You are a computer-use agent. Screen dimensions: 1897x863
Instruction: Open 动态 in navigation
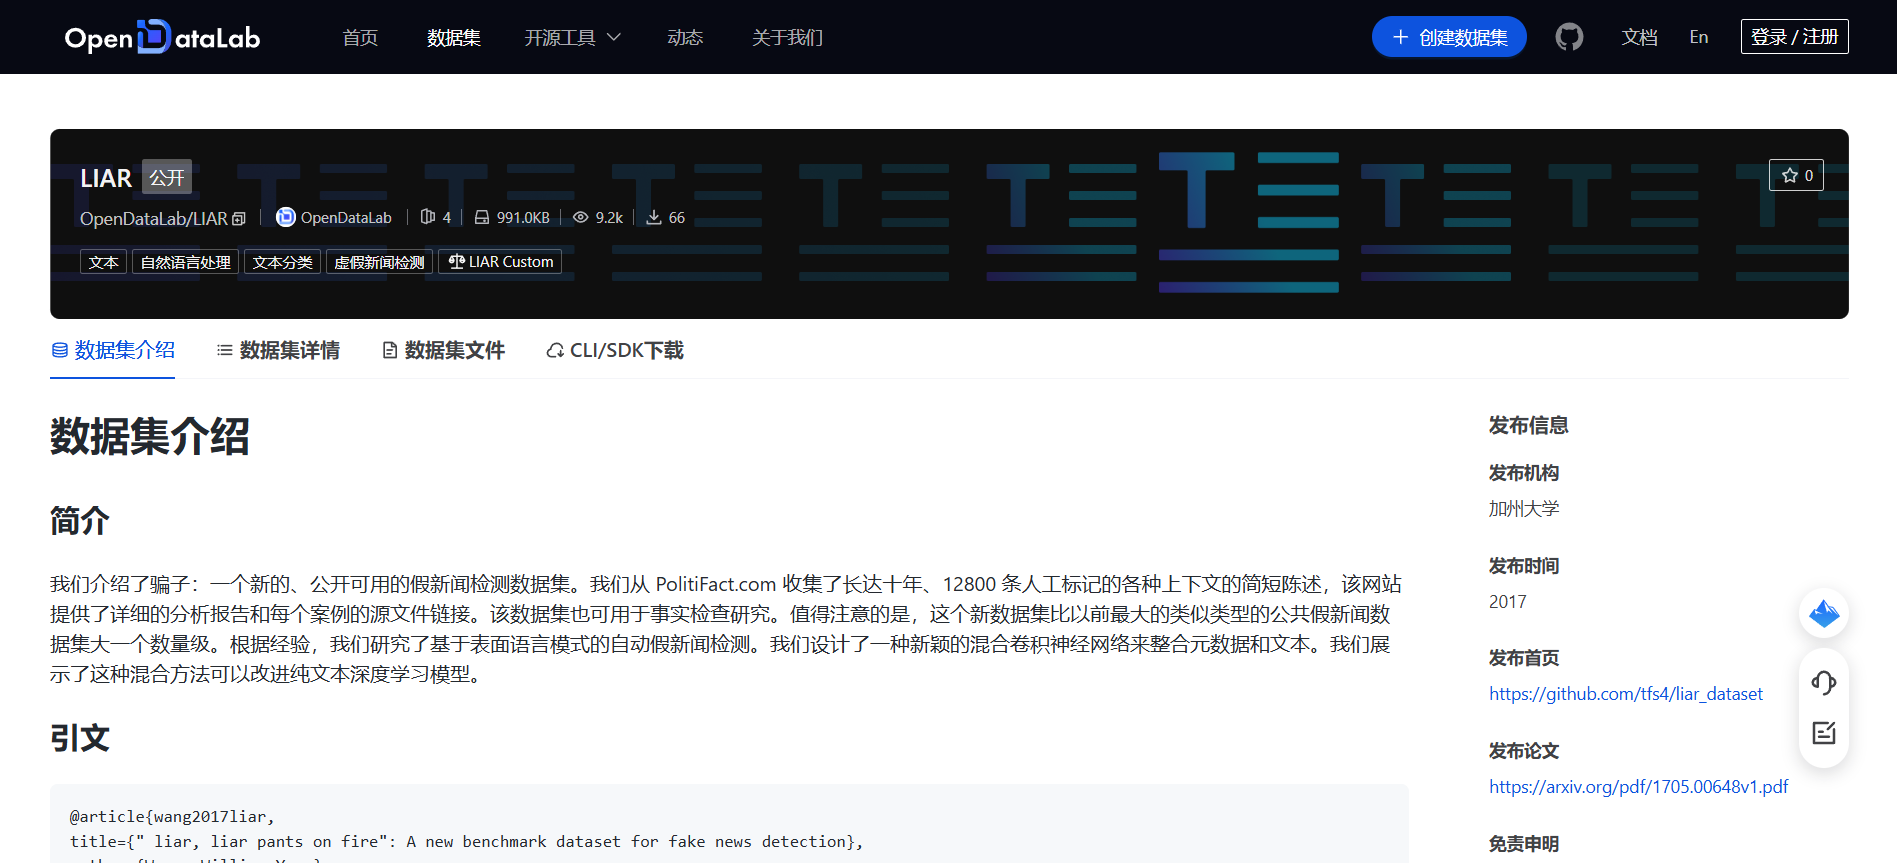tap(685, 37)
